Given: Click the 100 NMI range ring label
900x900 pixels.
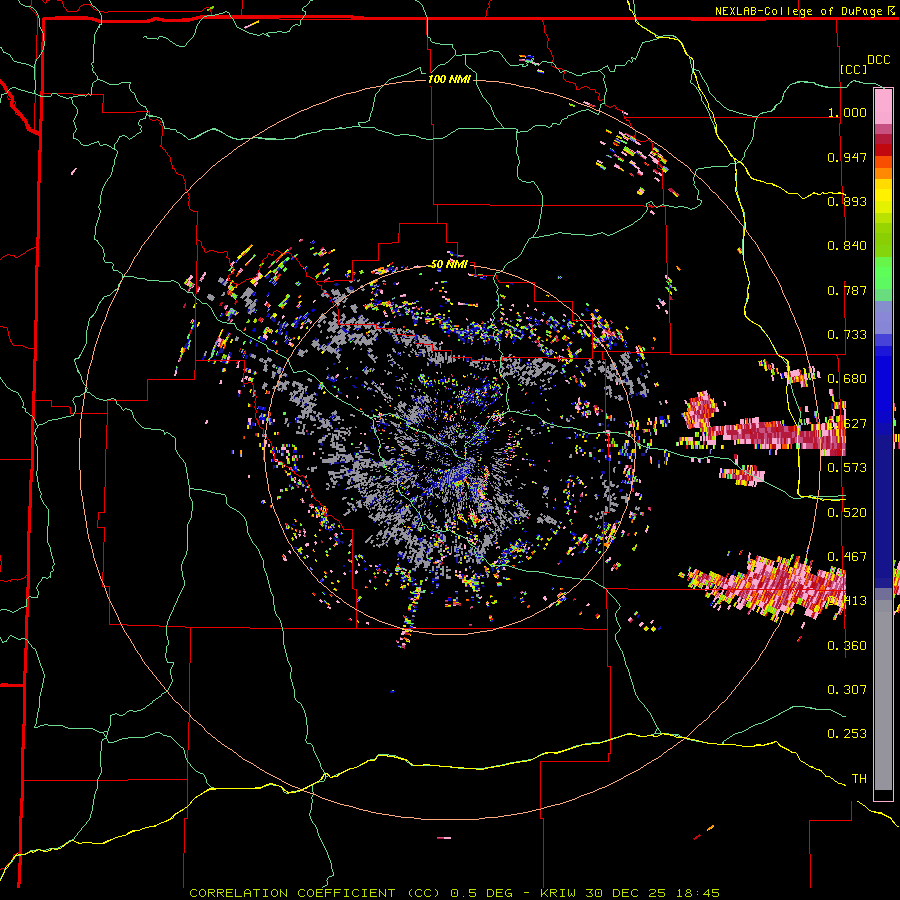Looking at the screenshot, I should click(x=449, y=79).
